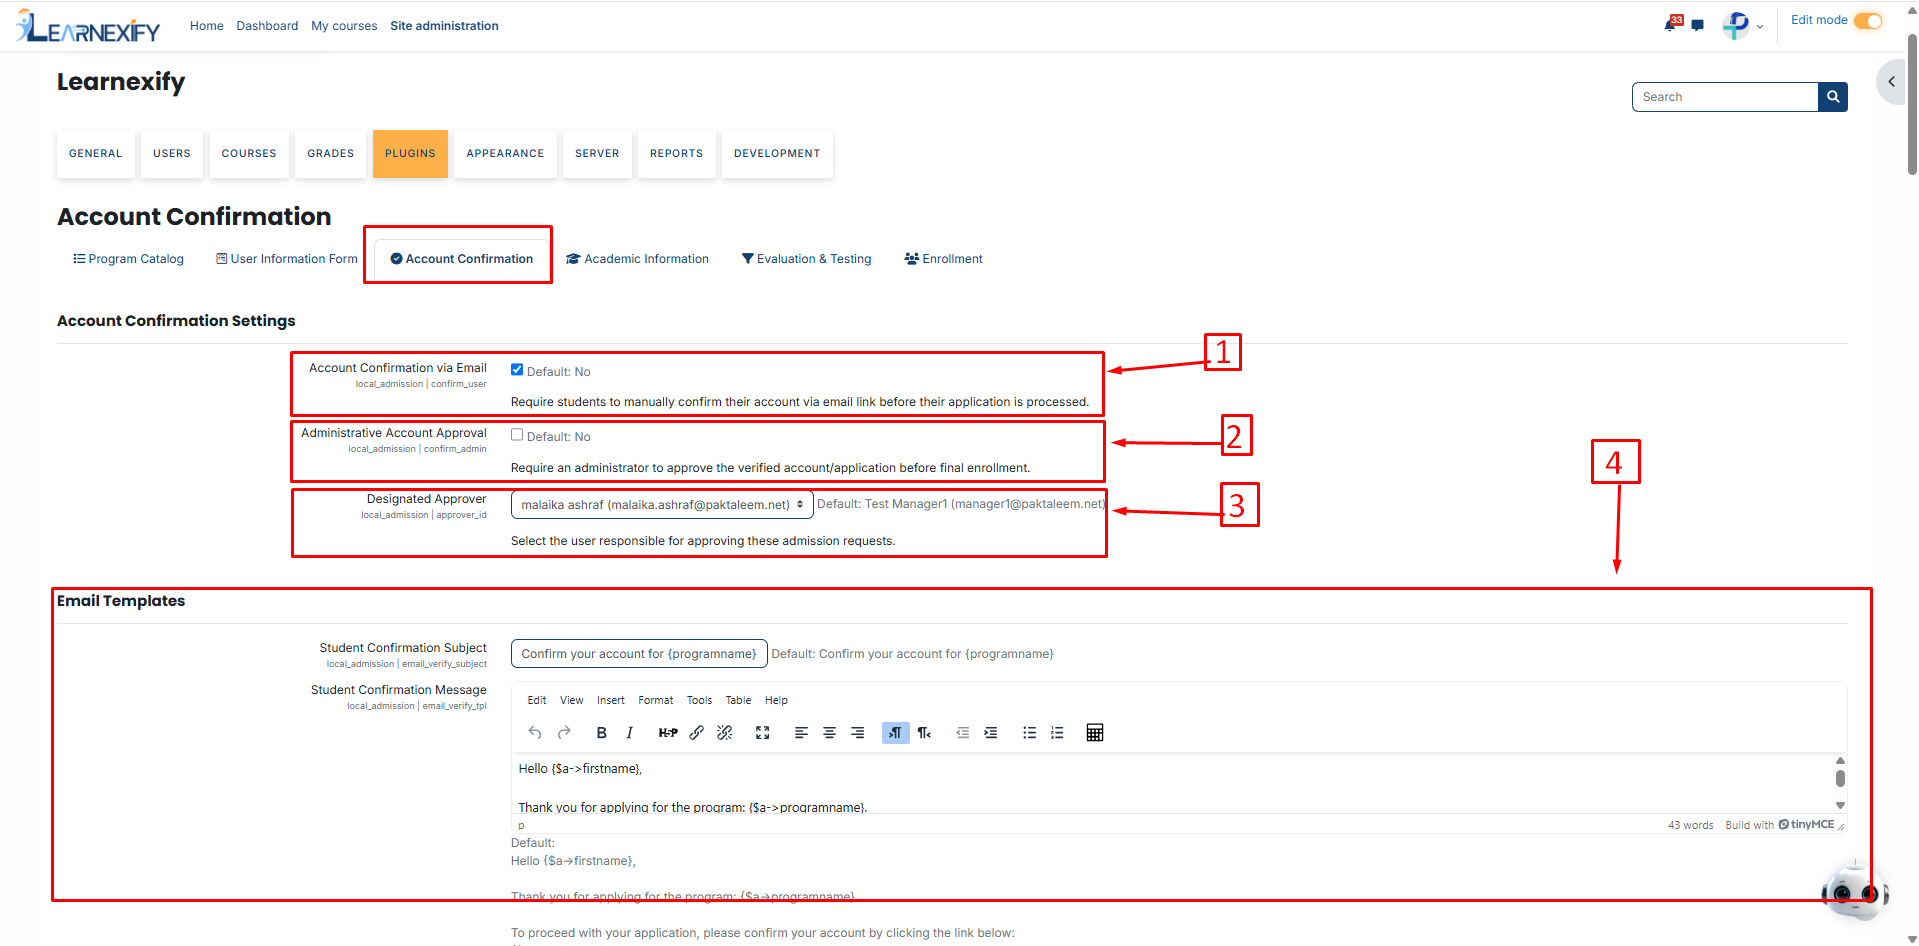Click the insert table icon
Image resolution: width=1919 pixels, height=946 pixels.
pos(1095,733)
